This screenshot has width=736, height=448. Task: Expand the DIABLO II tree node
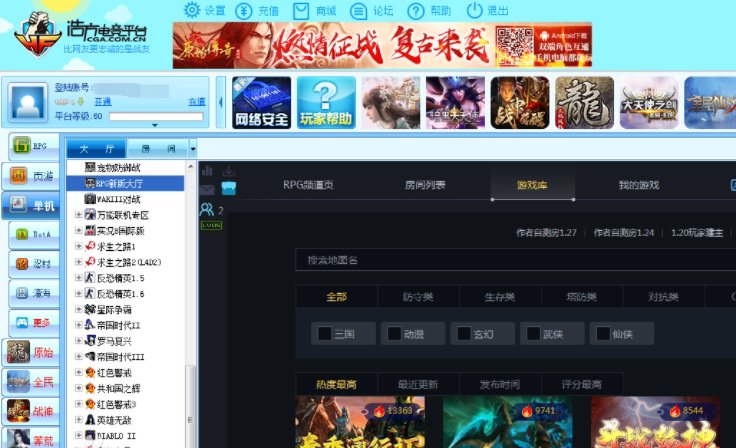click(x=78, y=435)
